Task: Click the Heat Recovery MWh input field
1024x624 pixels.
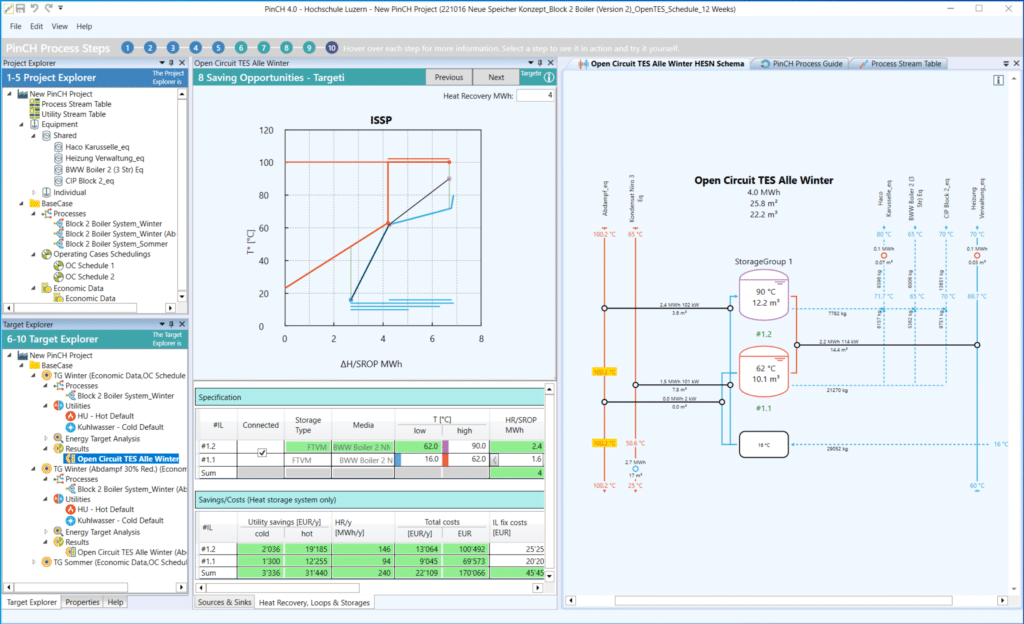Action: (534, 95)
